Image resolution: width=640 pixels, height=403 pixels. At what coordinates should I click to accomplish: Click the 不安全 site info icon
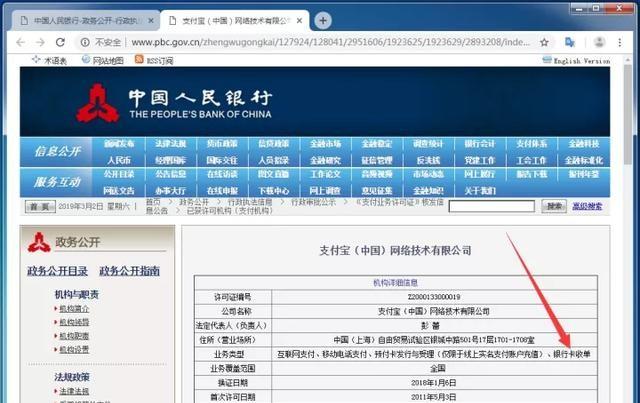pos(85,42)
